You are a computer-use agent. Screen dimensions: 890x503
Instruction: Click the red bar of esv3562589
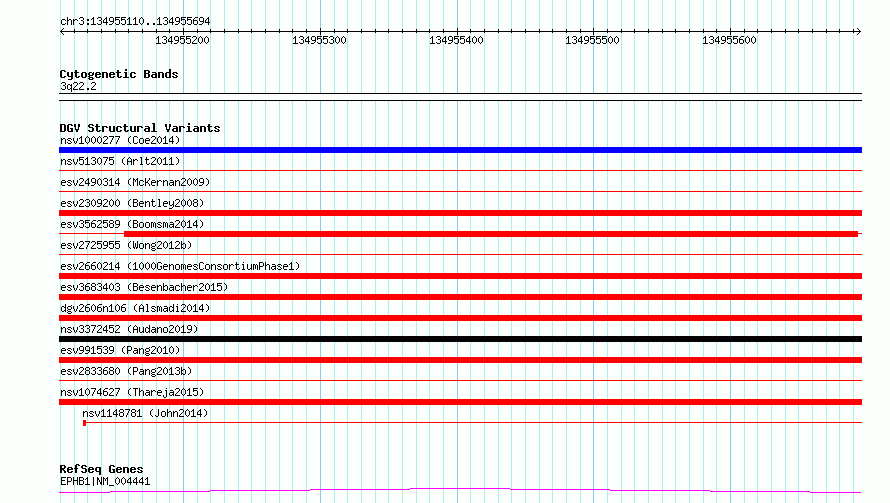[491, 234]
